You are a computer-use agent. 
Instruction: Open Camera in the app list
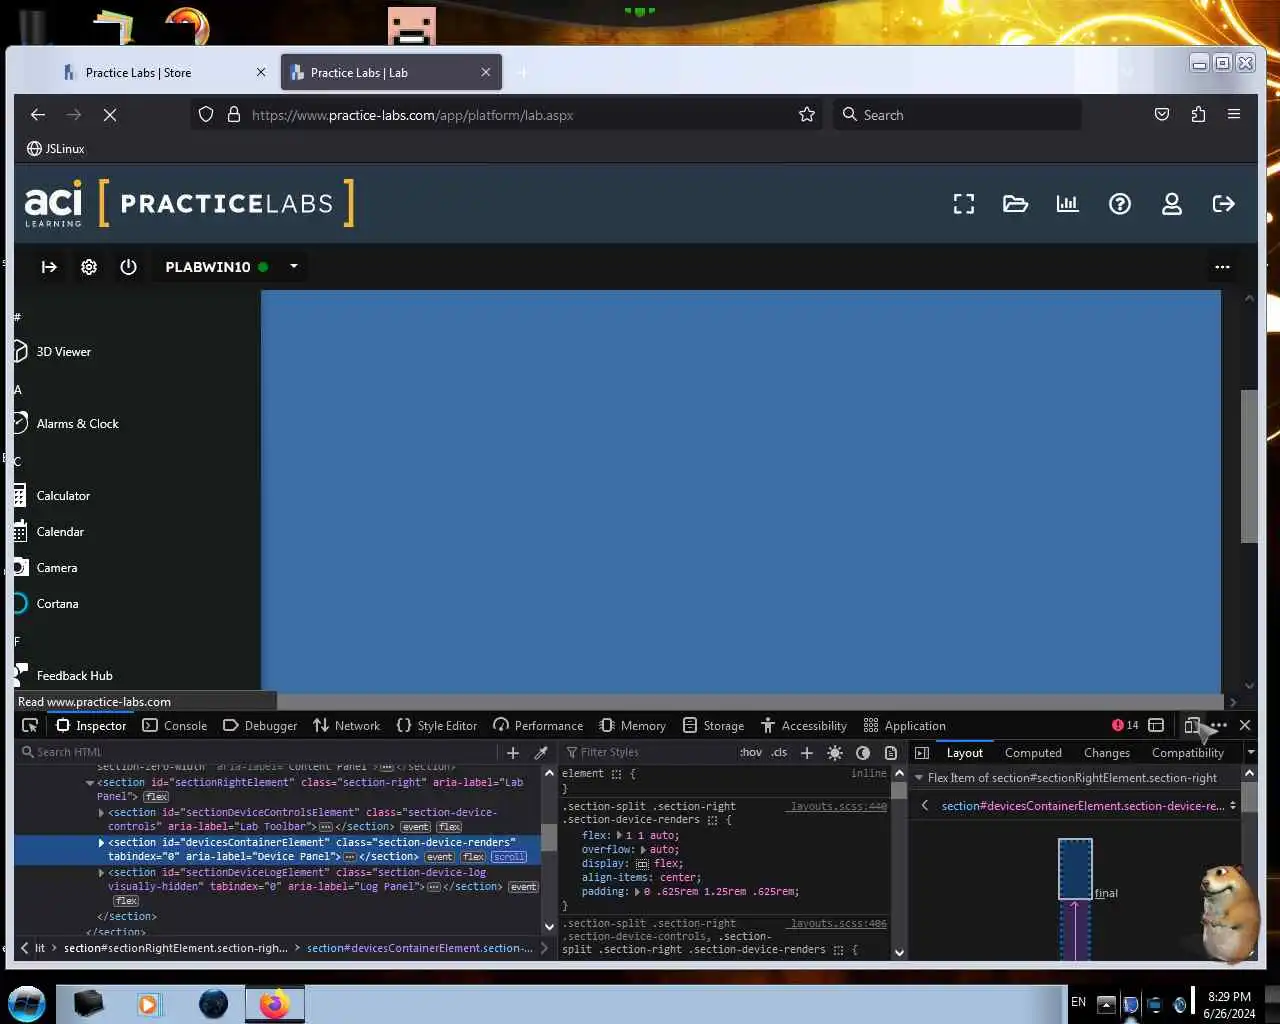46,568
